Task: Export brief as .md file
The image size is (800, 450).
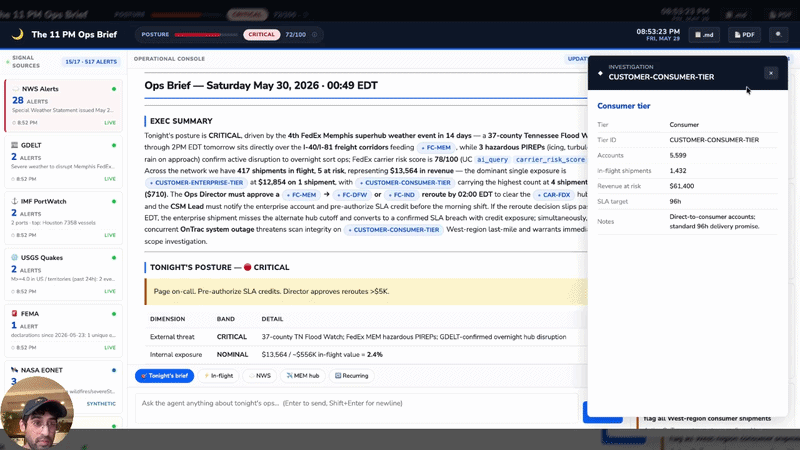Action: (x=704, y=35)
